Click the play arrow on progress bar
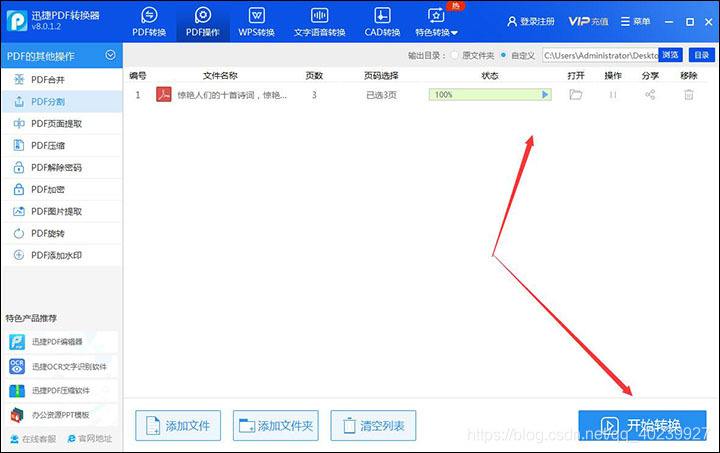The width and height of the screenshot is (720, 453). coord(545,95)
